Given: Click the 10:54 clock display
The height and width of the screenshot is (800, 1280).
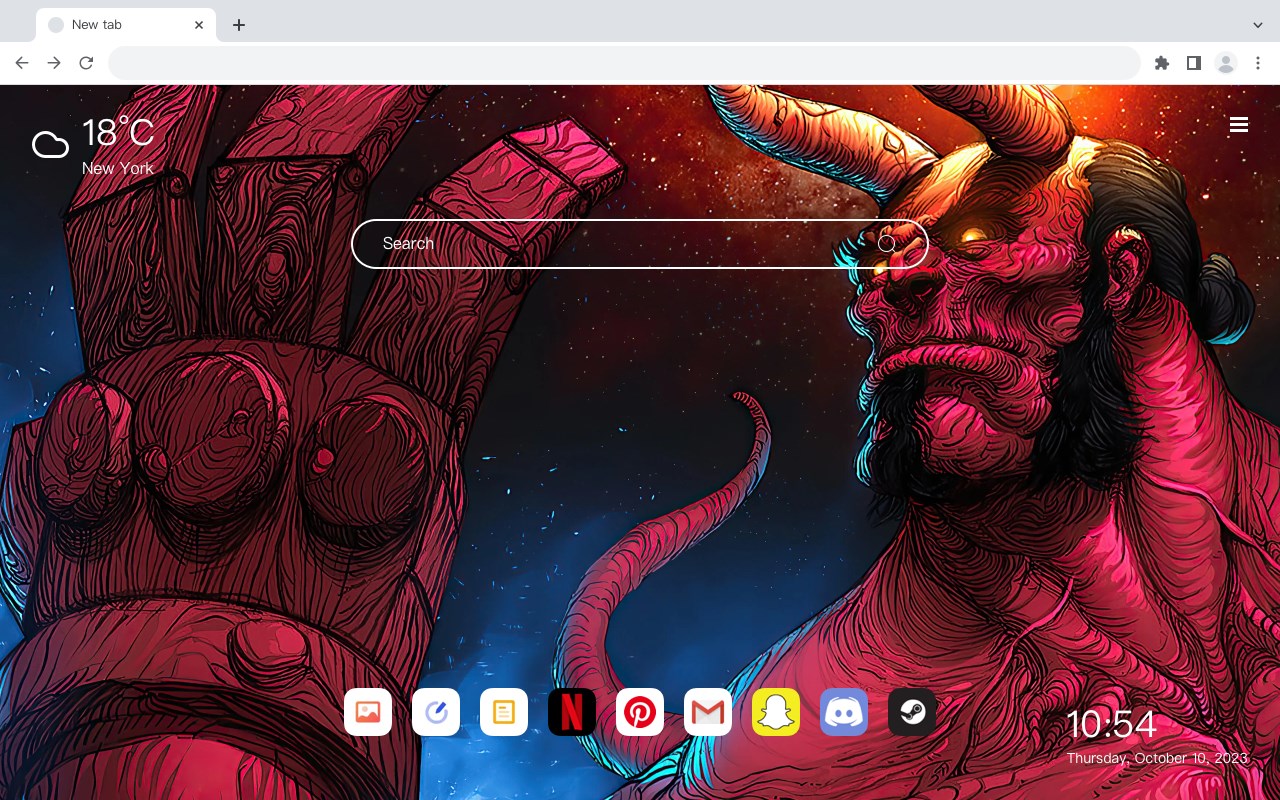Looking at the screenshot, I should pos(1111,724).
